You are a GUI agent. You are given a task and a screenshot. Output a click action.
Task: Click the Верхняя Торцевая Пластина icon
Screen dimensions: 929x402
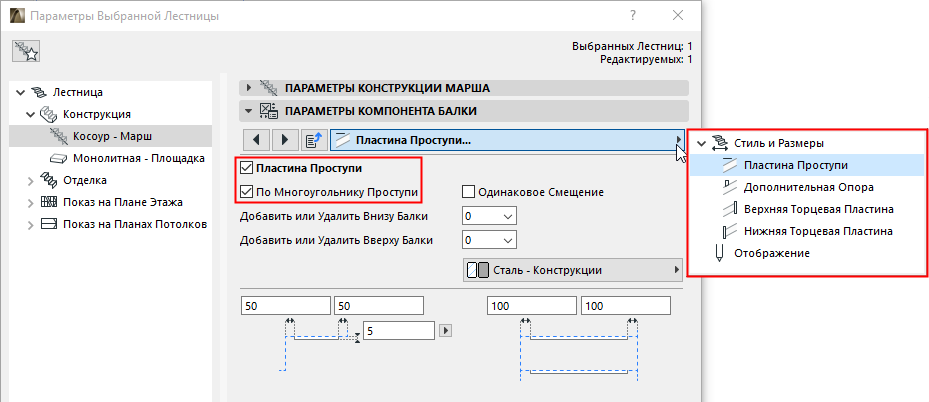pos(729,209)
